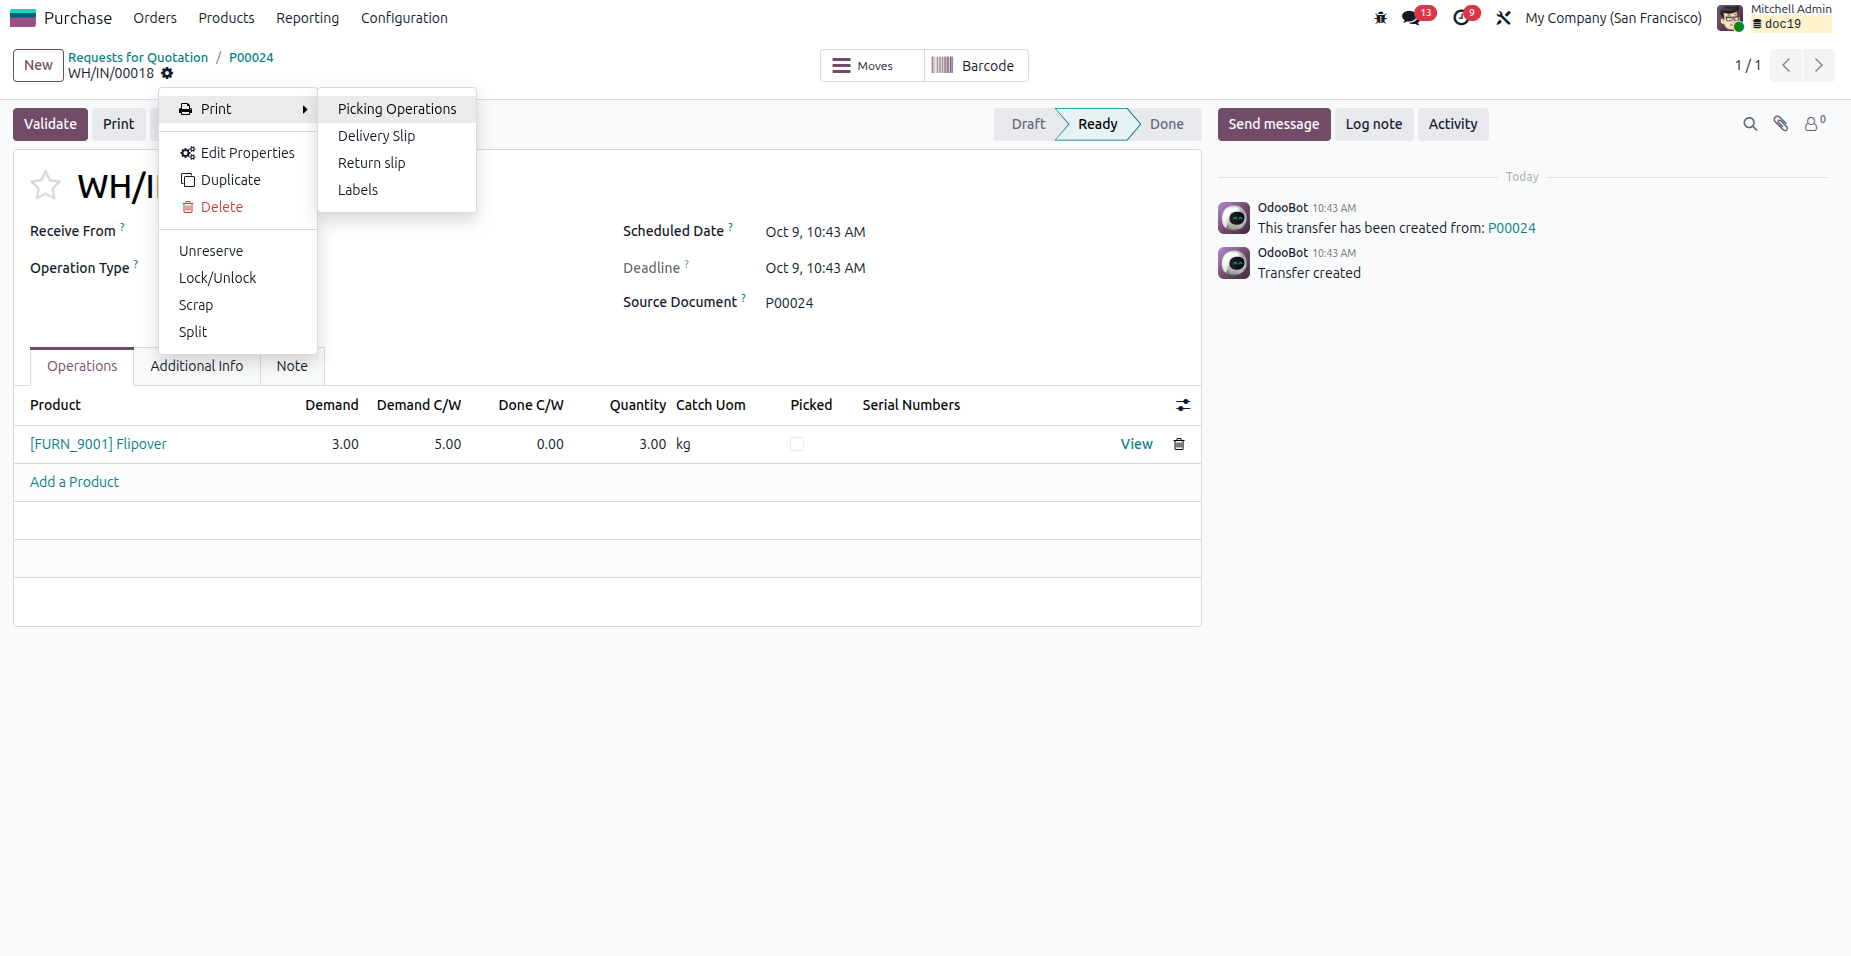The image size is (1851, 956).
Task: Mark transfer as favorite with star
Action: tap(46, 185)
